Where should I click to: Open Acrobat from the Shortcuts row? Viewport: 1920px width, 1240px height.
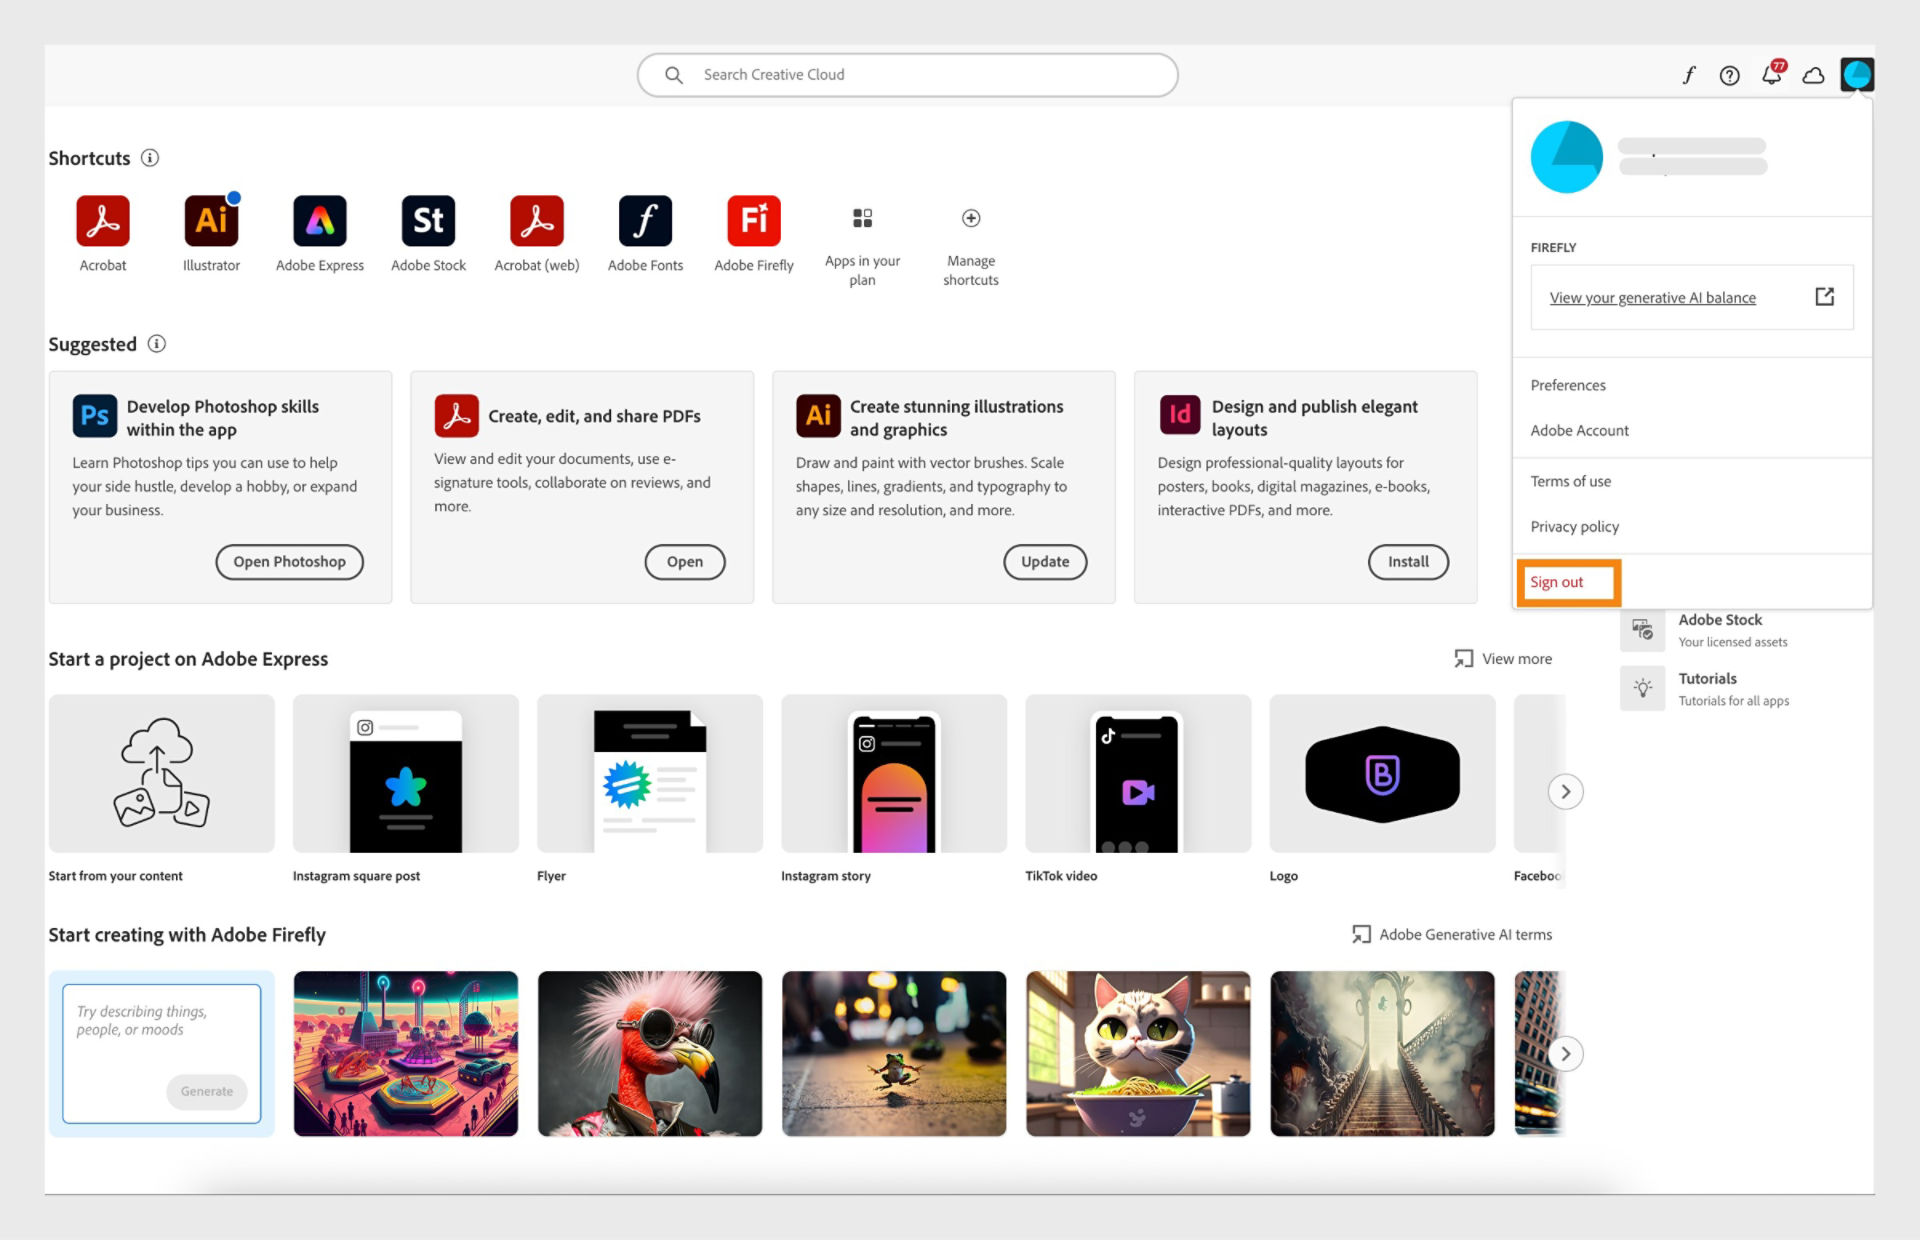(x=103, y=220)
